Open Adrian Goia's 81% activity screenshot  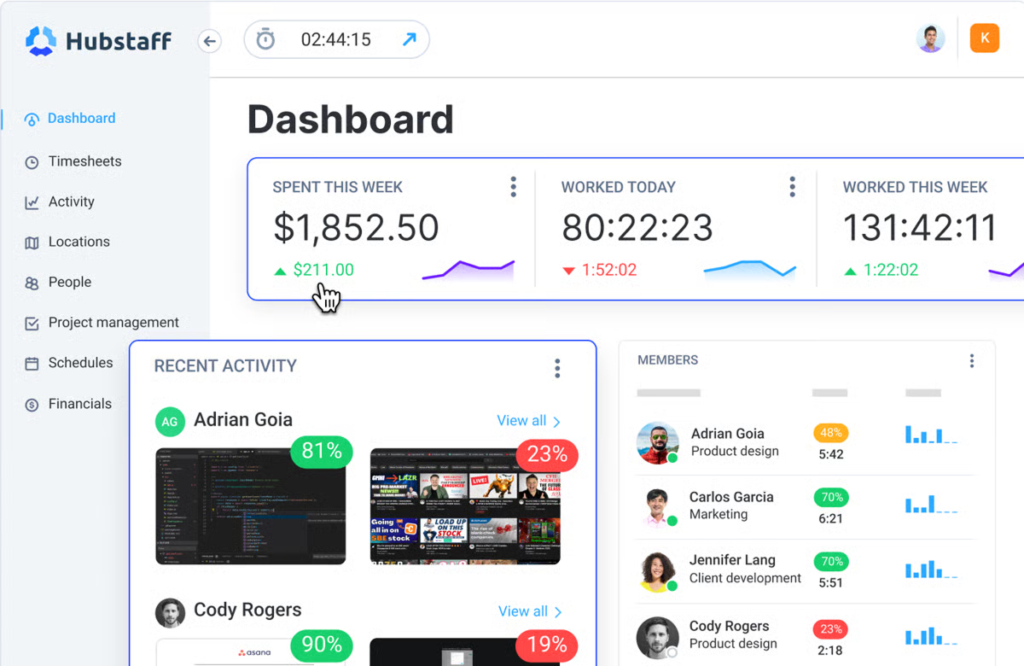click(x=251, y=505)
